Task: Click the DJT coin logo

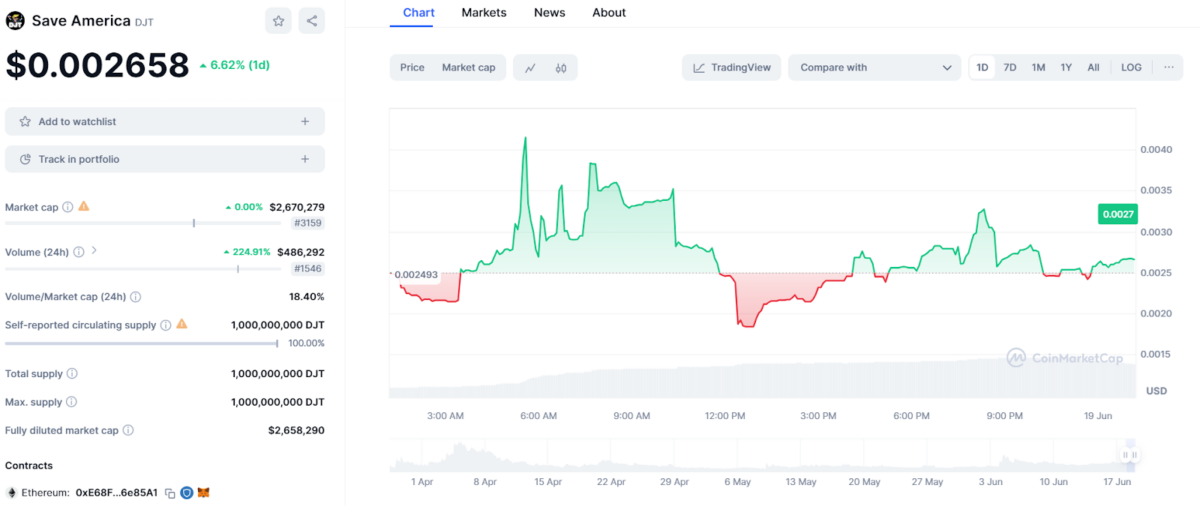Action: pyautogui.click(x=16, y=20)
